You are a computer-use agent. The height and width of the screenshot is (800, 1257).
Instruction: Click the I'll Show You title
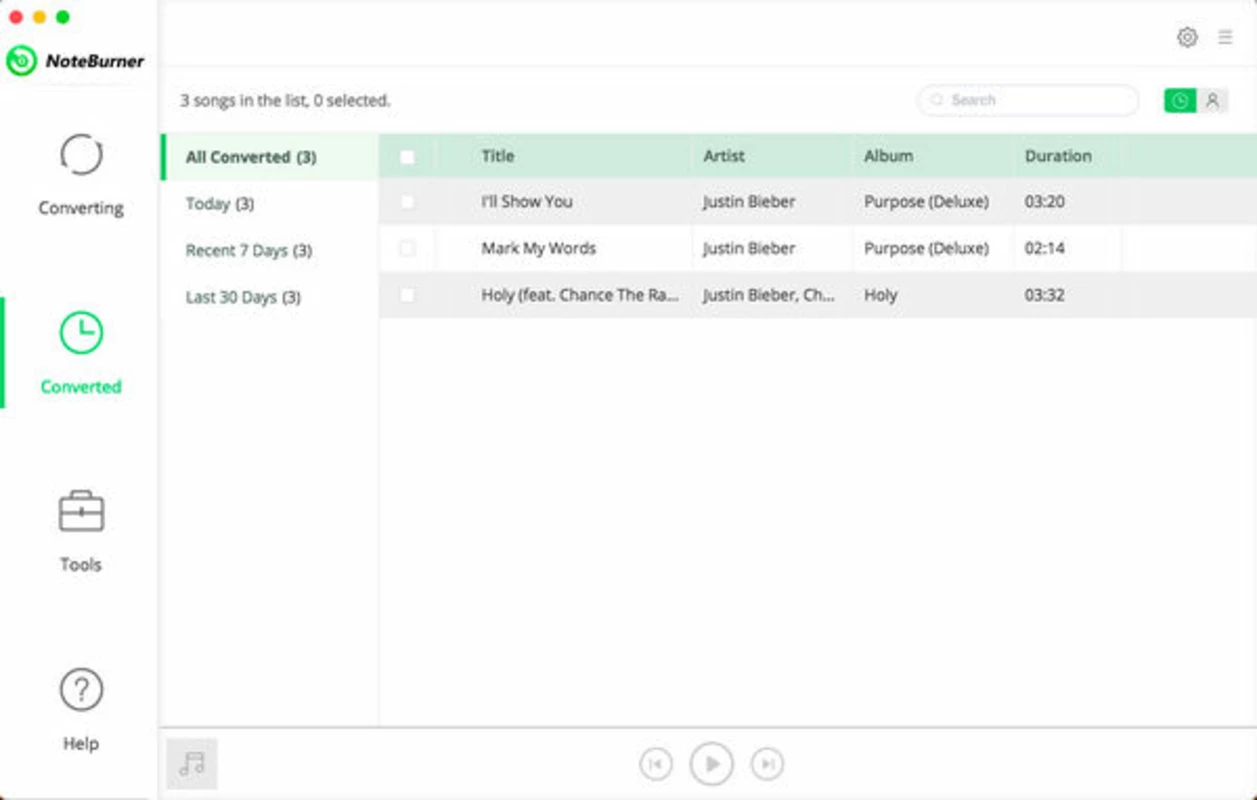point(527,201)
